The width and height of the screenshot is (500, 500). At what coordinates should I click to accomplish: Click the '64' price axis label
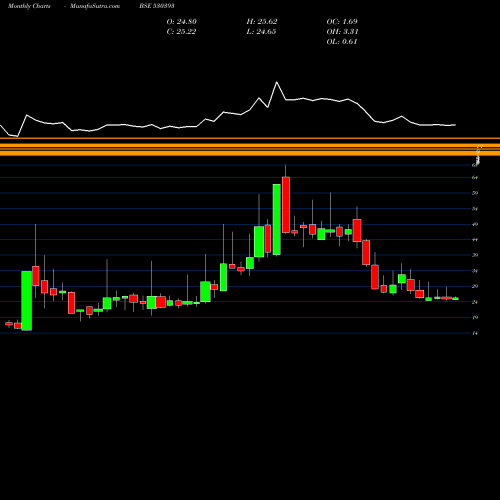tap(475, 178)
